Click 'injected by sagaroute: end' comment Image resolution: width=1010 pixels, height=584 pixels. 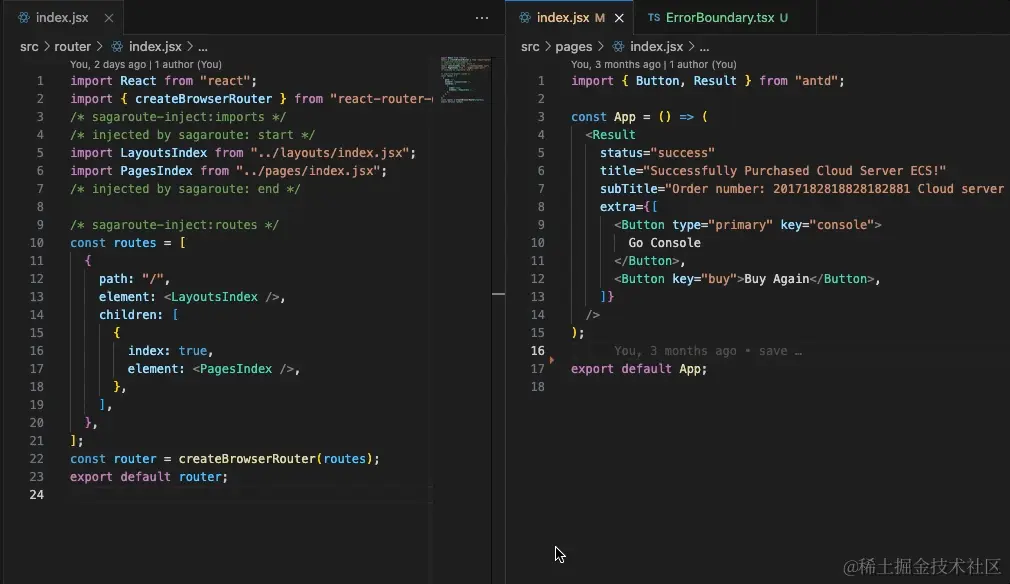(186, 189)
